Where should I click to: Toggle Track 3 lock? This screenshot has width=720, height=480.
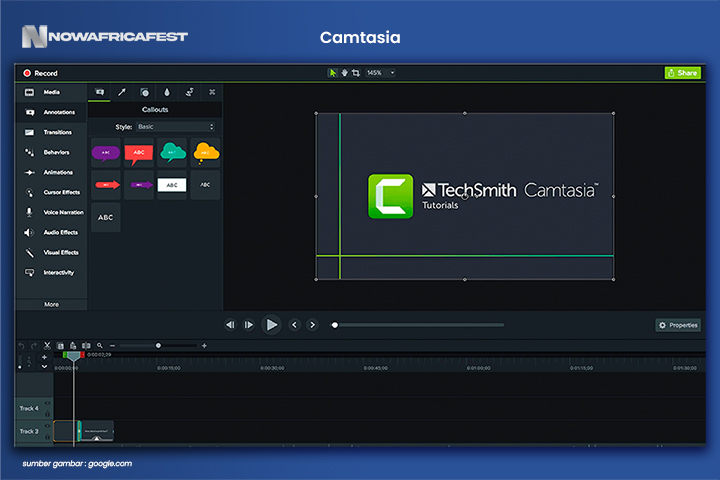47,437
